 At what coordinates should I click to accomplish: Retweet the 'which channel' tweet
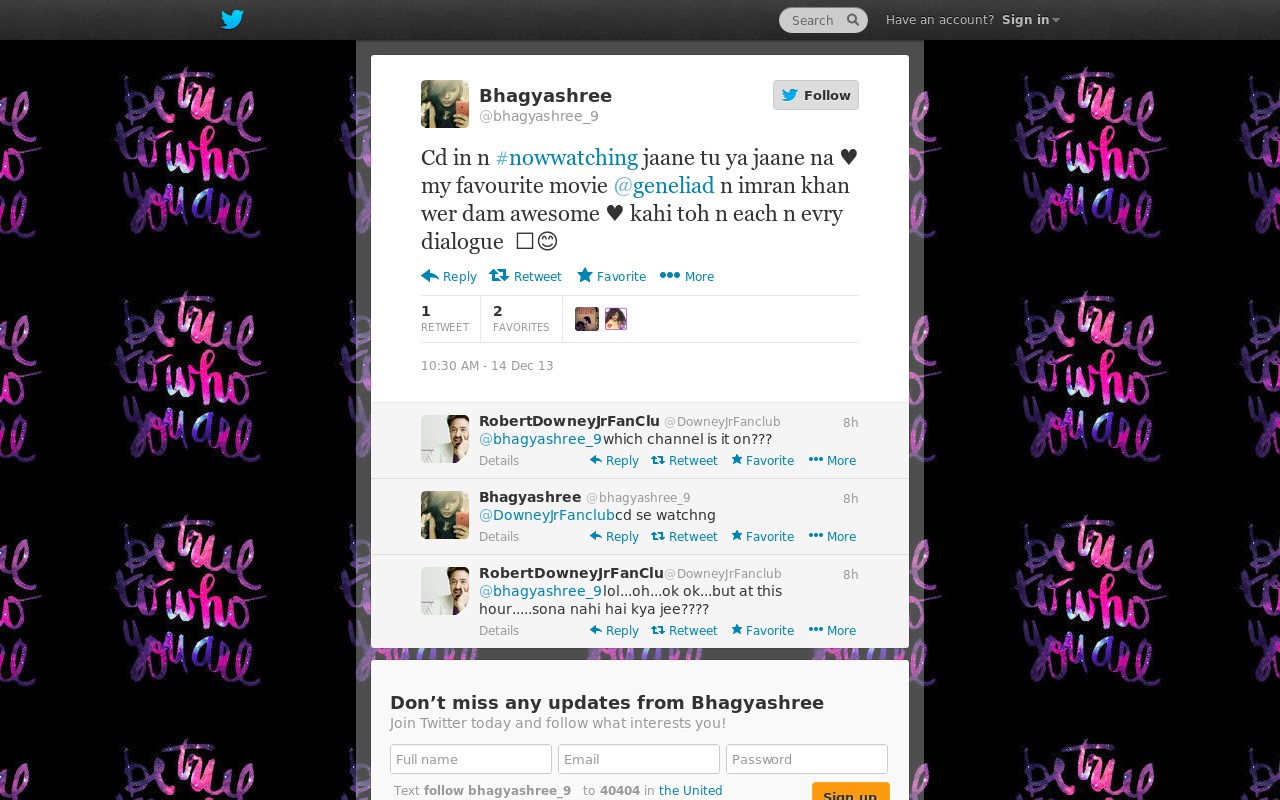(x=684, y=461)
